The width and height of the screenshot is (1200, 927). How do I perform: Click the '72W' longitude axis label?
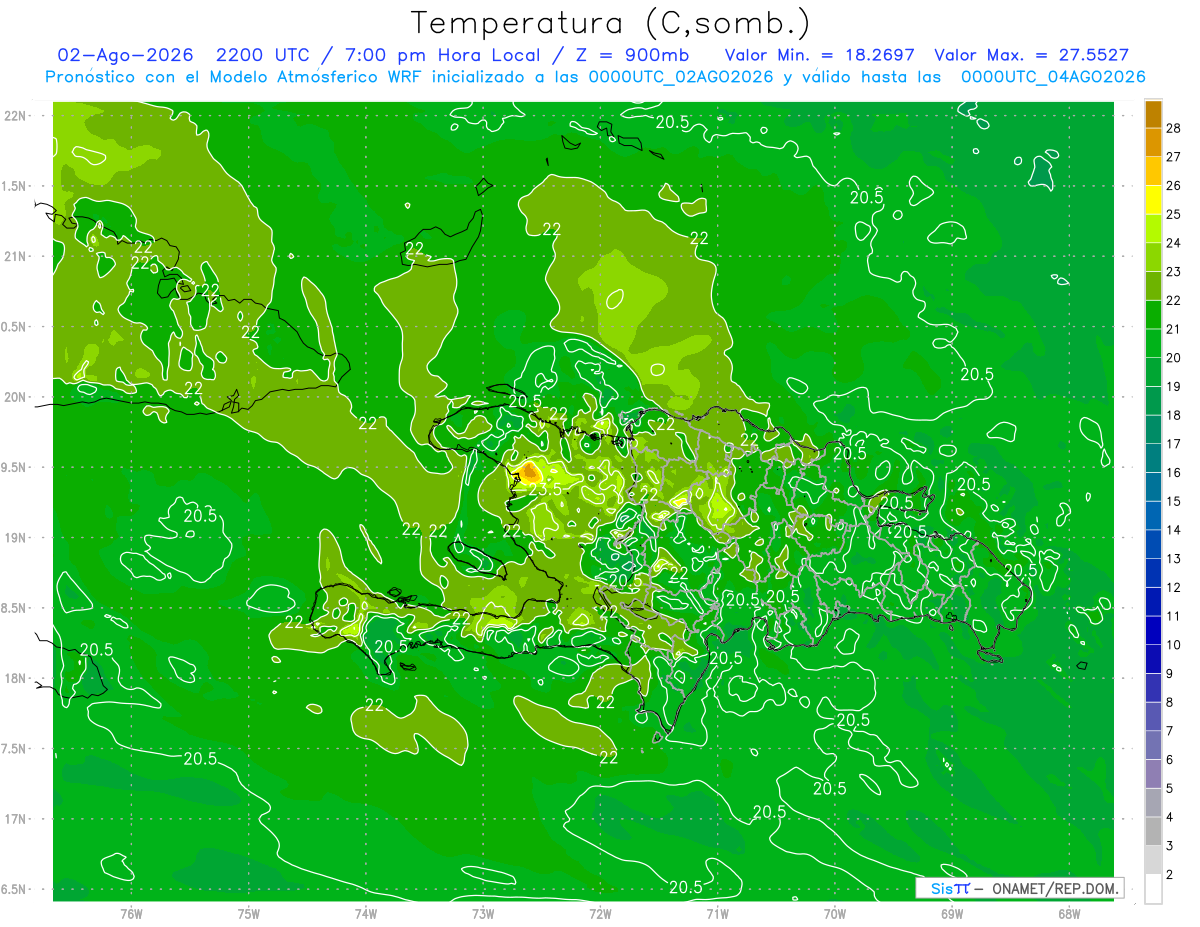pyautogui.click(x=600, y=914)
